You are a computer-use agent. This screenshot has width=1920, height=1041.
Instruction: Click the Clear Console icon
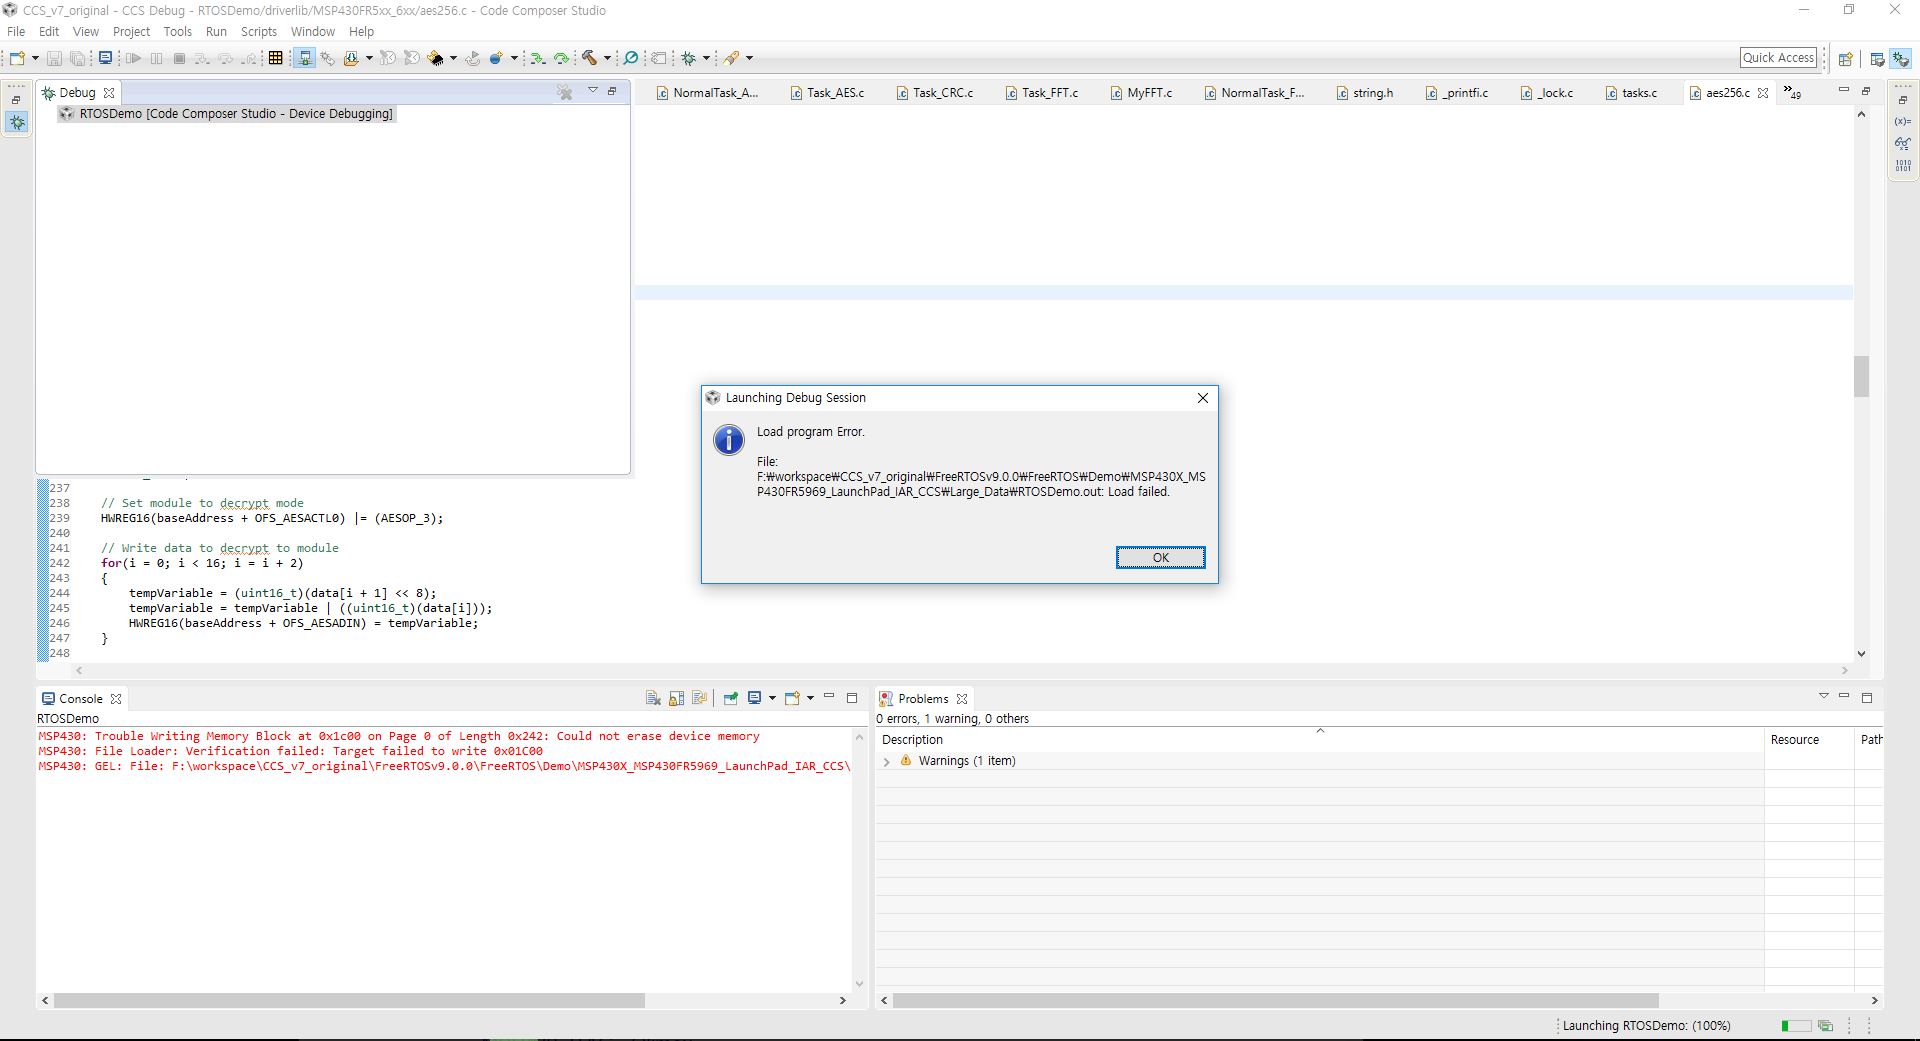coord(653,698)
